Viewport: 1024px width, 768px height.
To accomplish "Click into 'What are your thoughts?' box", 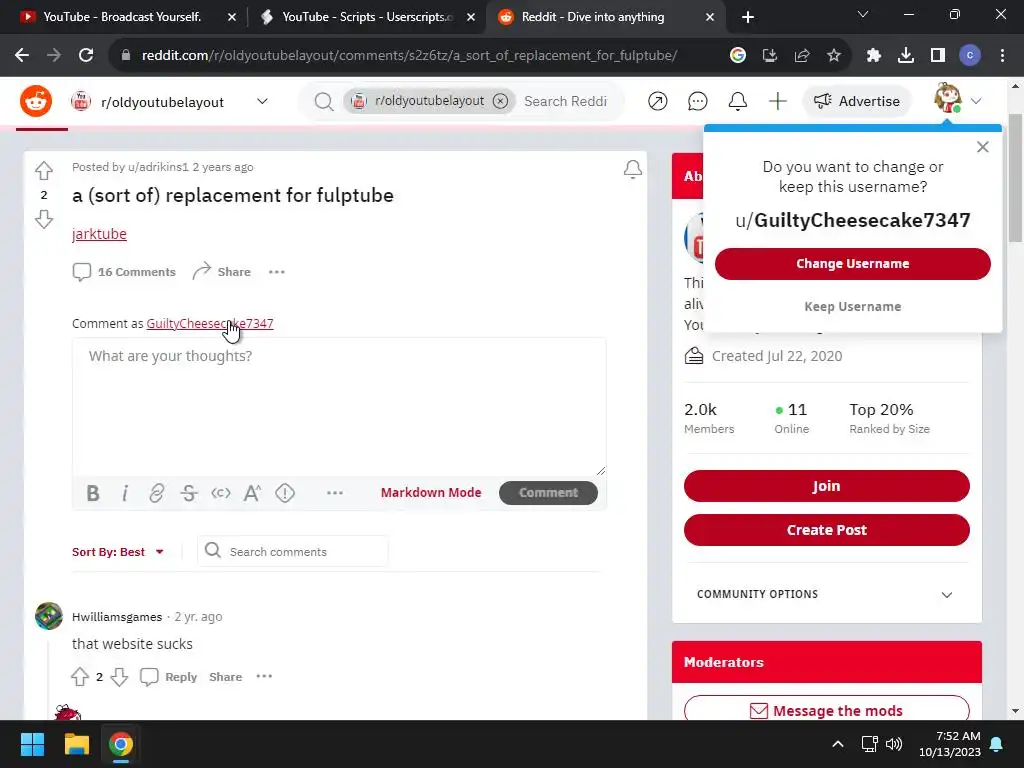I will coord(339,407).
